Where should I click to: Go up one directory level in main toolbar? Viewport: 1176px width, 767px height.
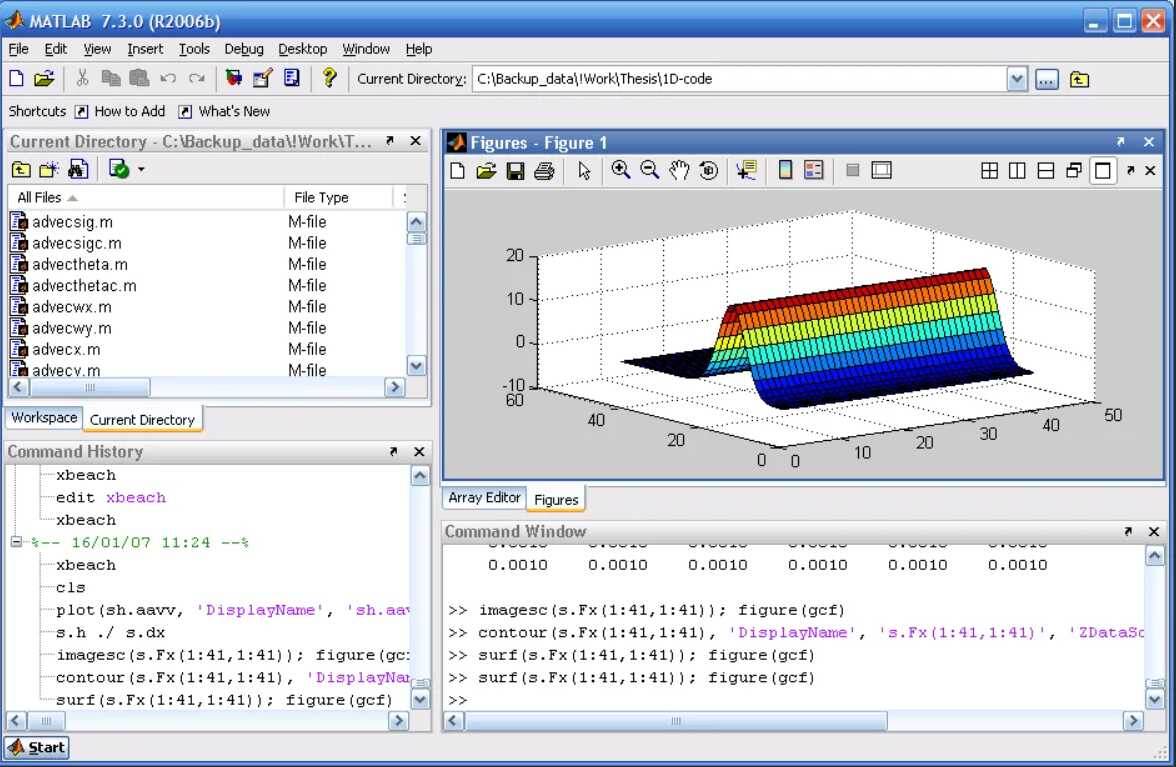pos(1079,79)
